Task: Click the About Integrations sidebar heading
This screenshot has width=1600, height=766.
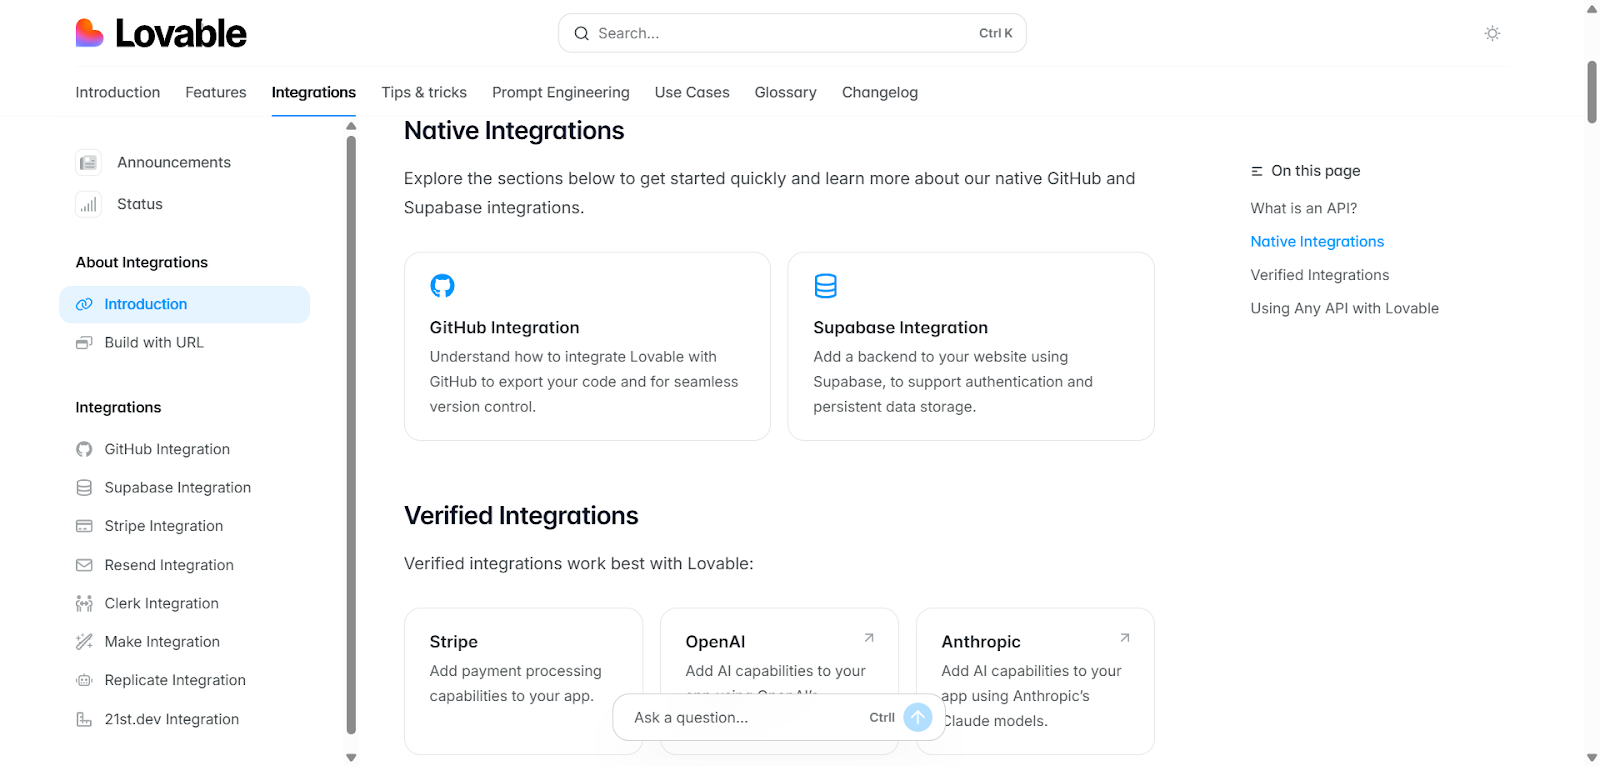Action: tap(142, 262)
